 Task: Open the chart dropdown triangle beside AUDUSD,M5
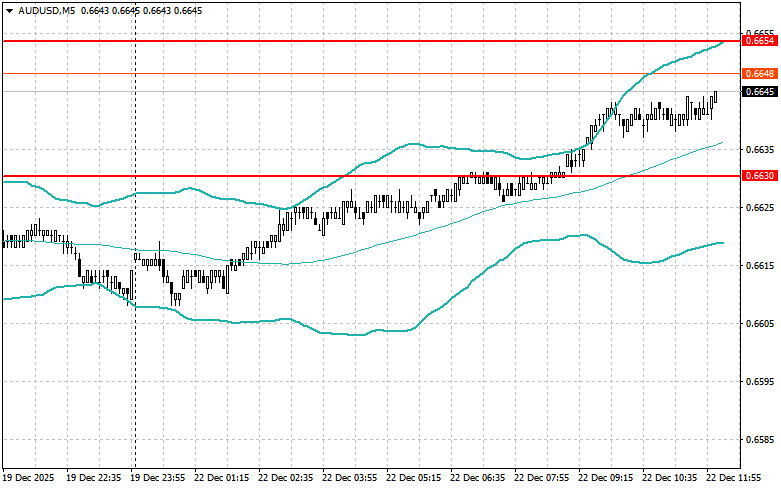tap(10, 11)
